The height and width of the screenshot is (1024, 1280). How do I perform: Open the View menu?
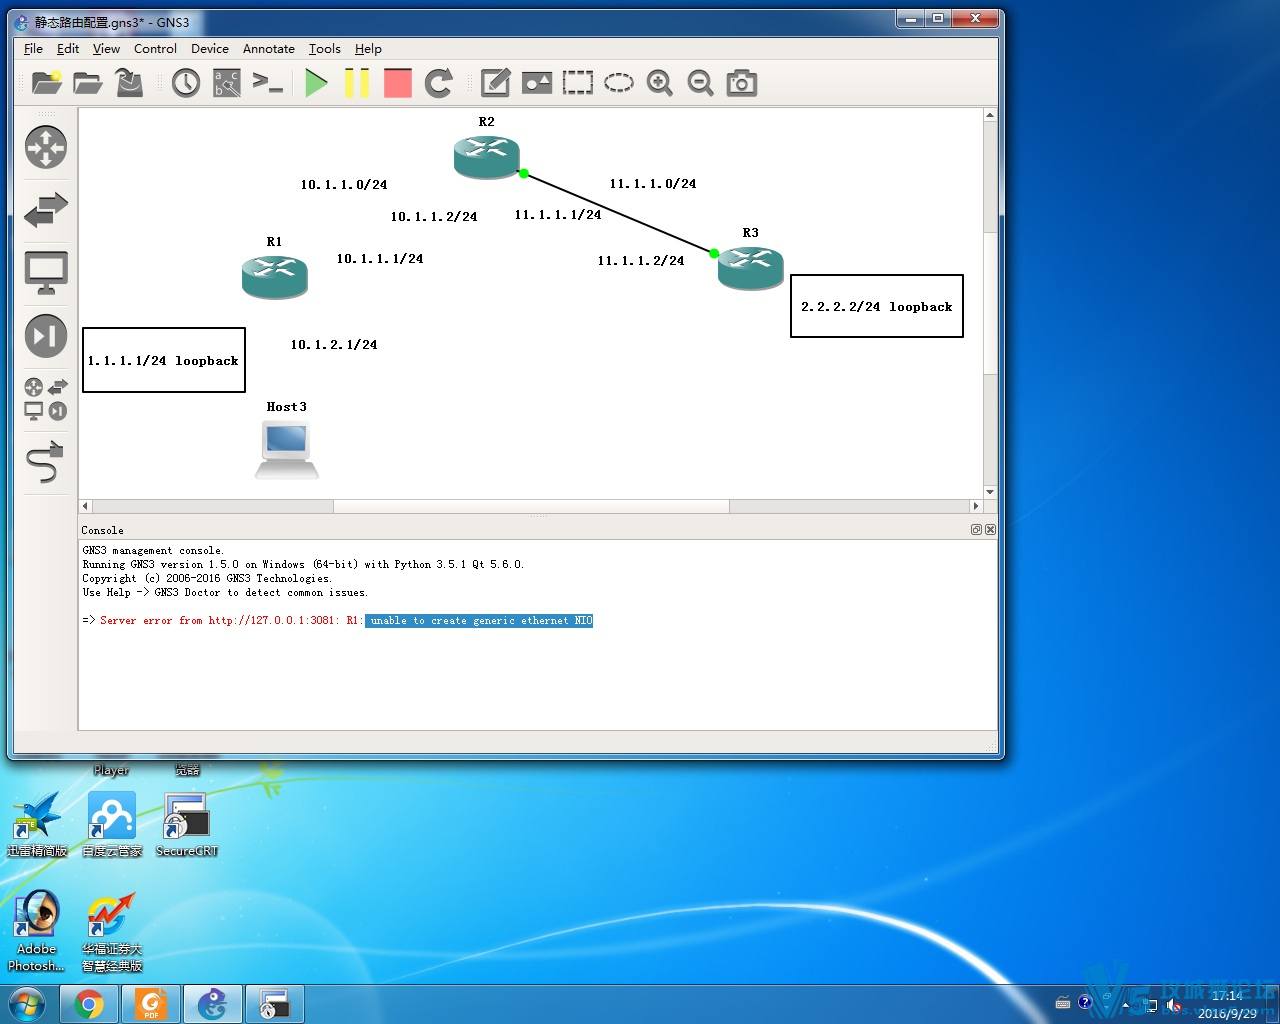click(106, 48)
